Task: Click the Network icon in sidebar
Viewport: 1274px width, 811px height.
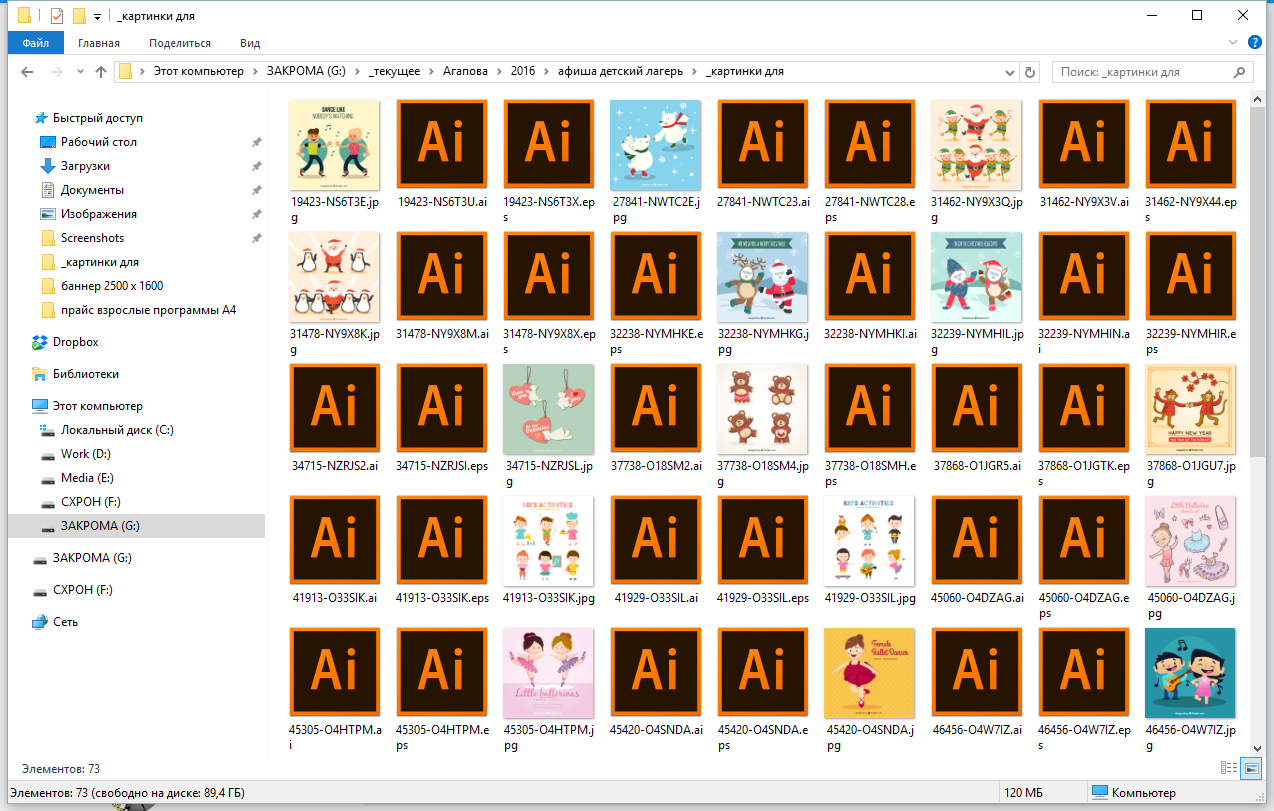Action: 40,622
